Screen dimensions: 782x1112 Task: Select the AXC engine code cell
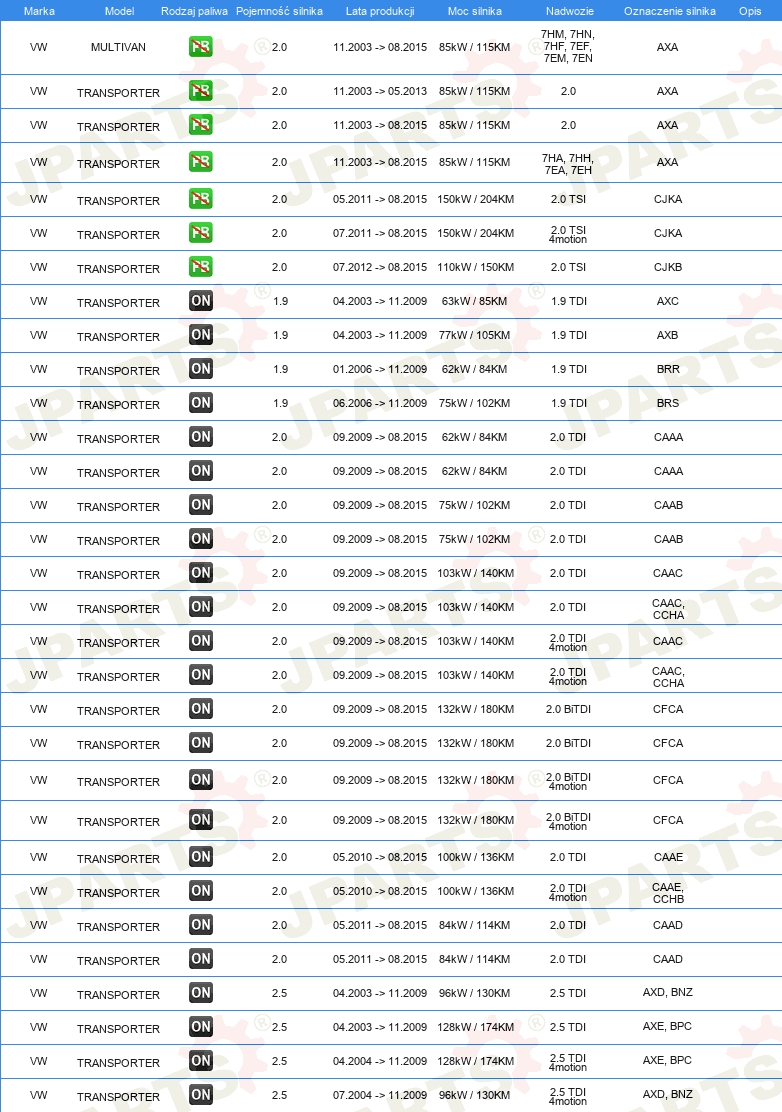tap(667, 301)
